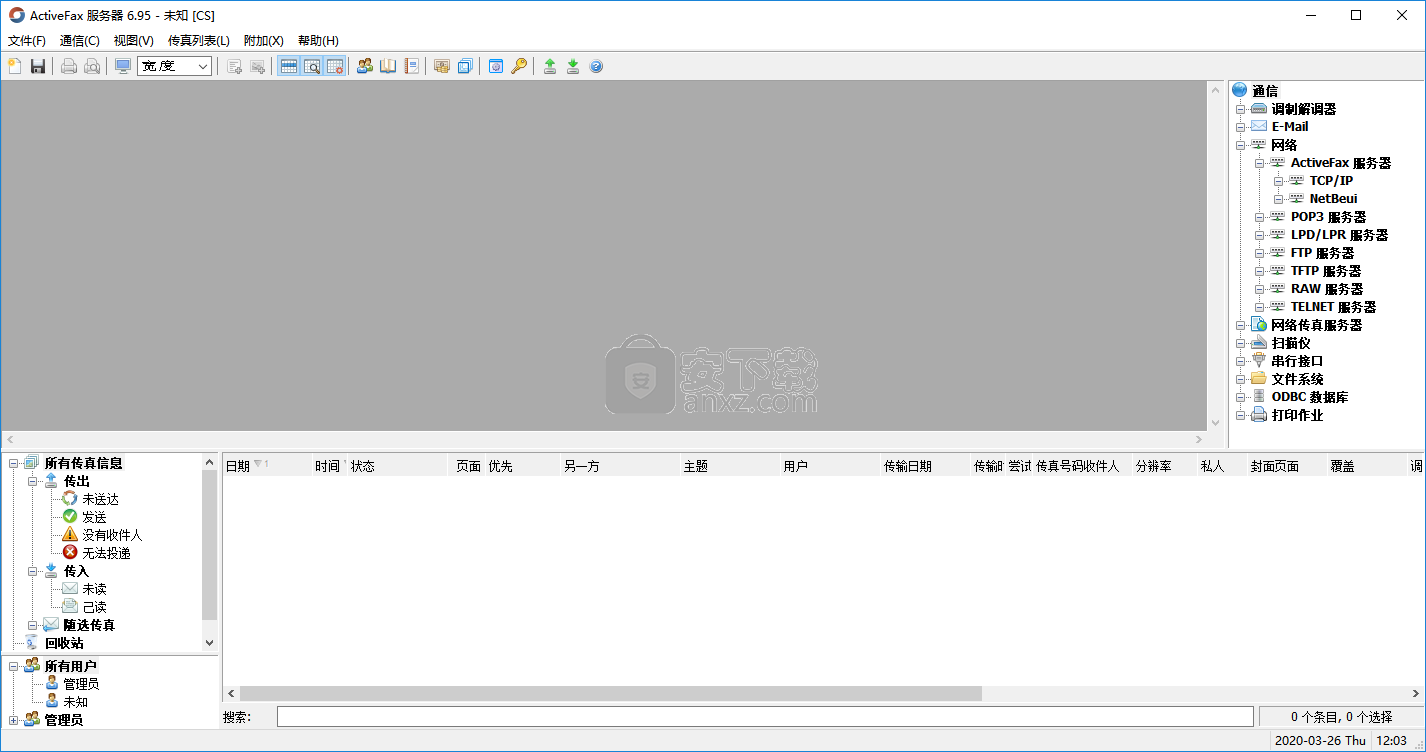Image resolution: width=1426 pixels, height=752 pixels.
Task: Click the green download arrow icon
Action: pyautogui.click(x=573, y=66)
